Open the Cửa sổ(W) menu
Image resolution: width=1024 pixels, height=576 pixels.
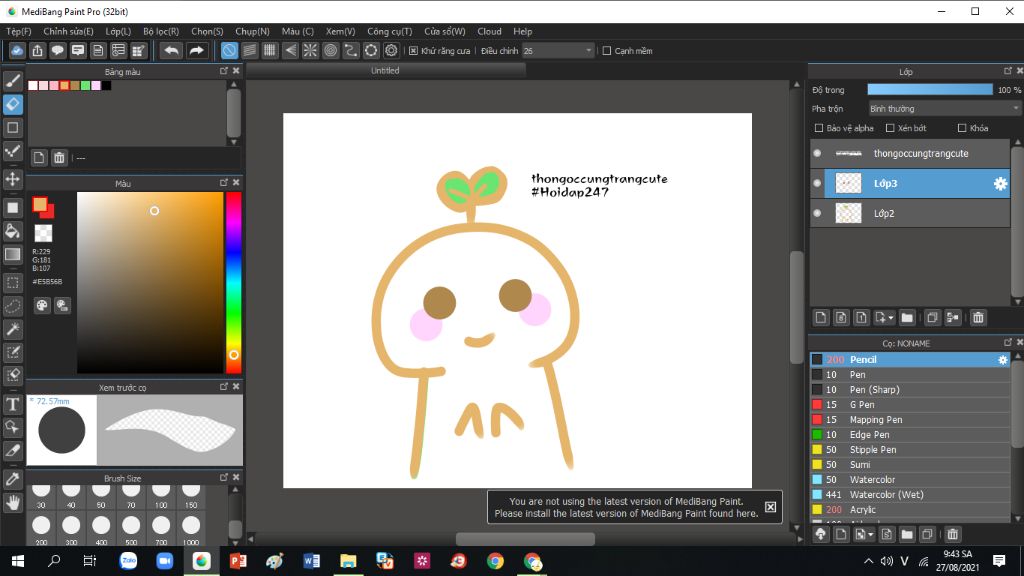(x=445, y=31)
